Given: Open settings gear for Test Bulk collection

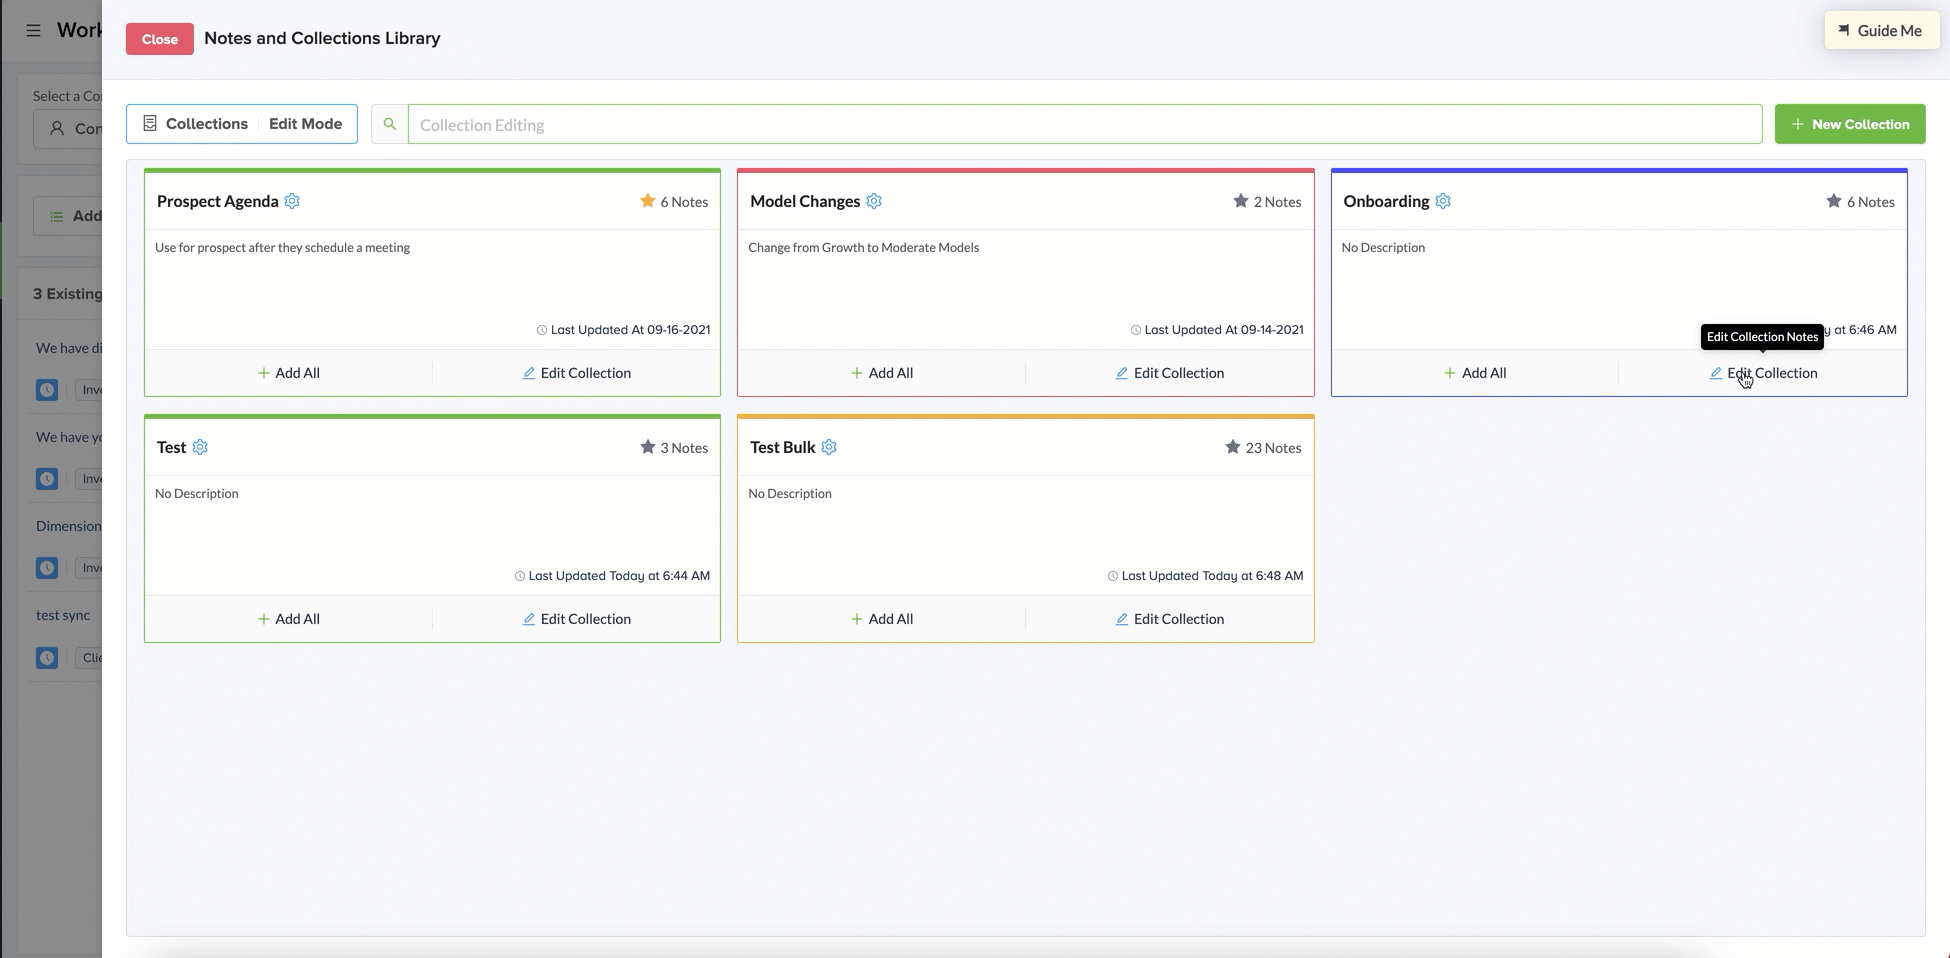Looking at the screenshot, I should point(829,447).
